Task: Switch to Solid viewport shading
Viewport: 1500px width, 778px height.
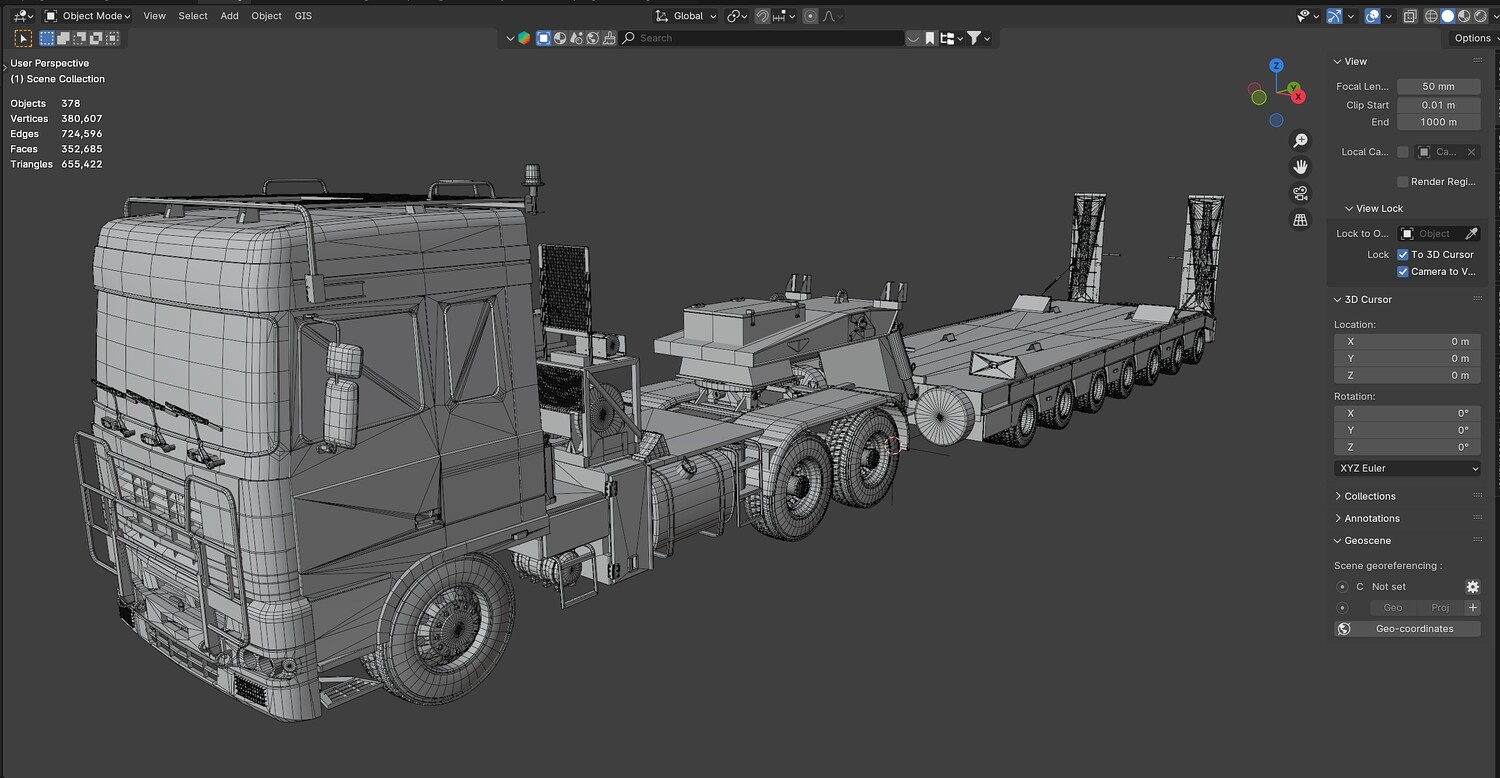Action: pos(1447,16)
